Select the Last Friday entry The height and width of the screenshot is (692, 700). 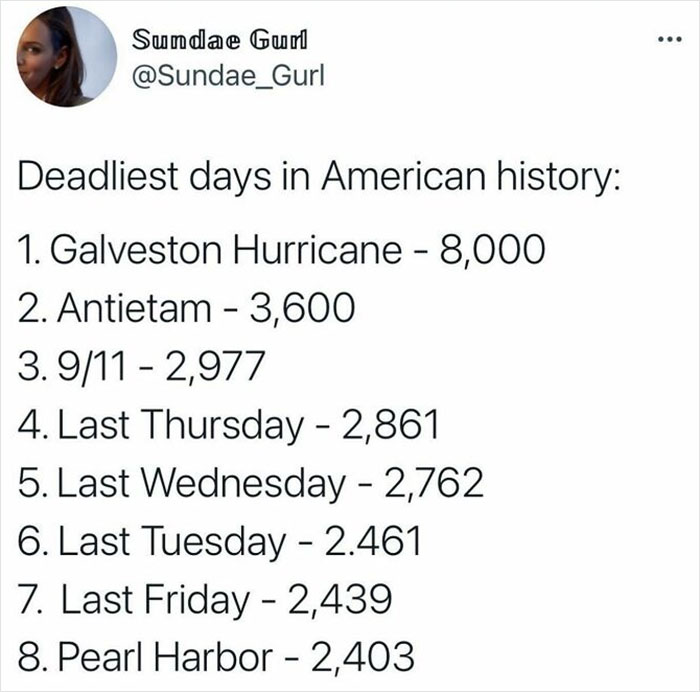tap(155, 600)
